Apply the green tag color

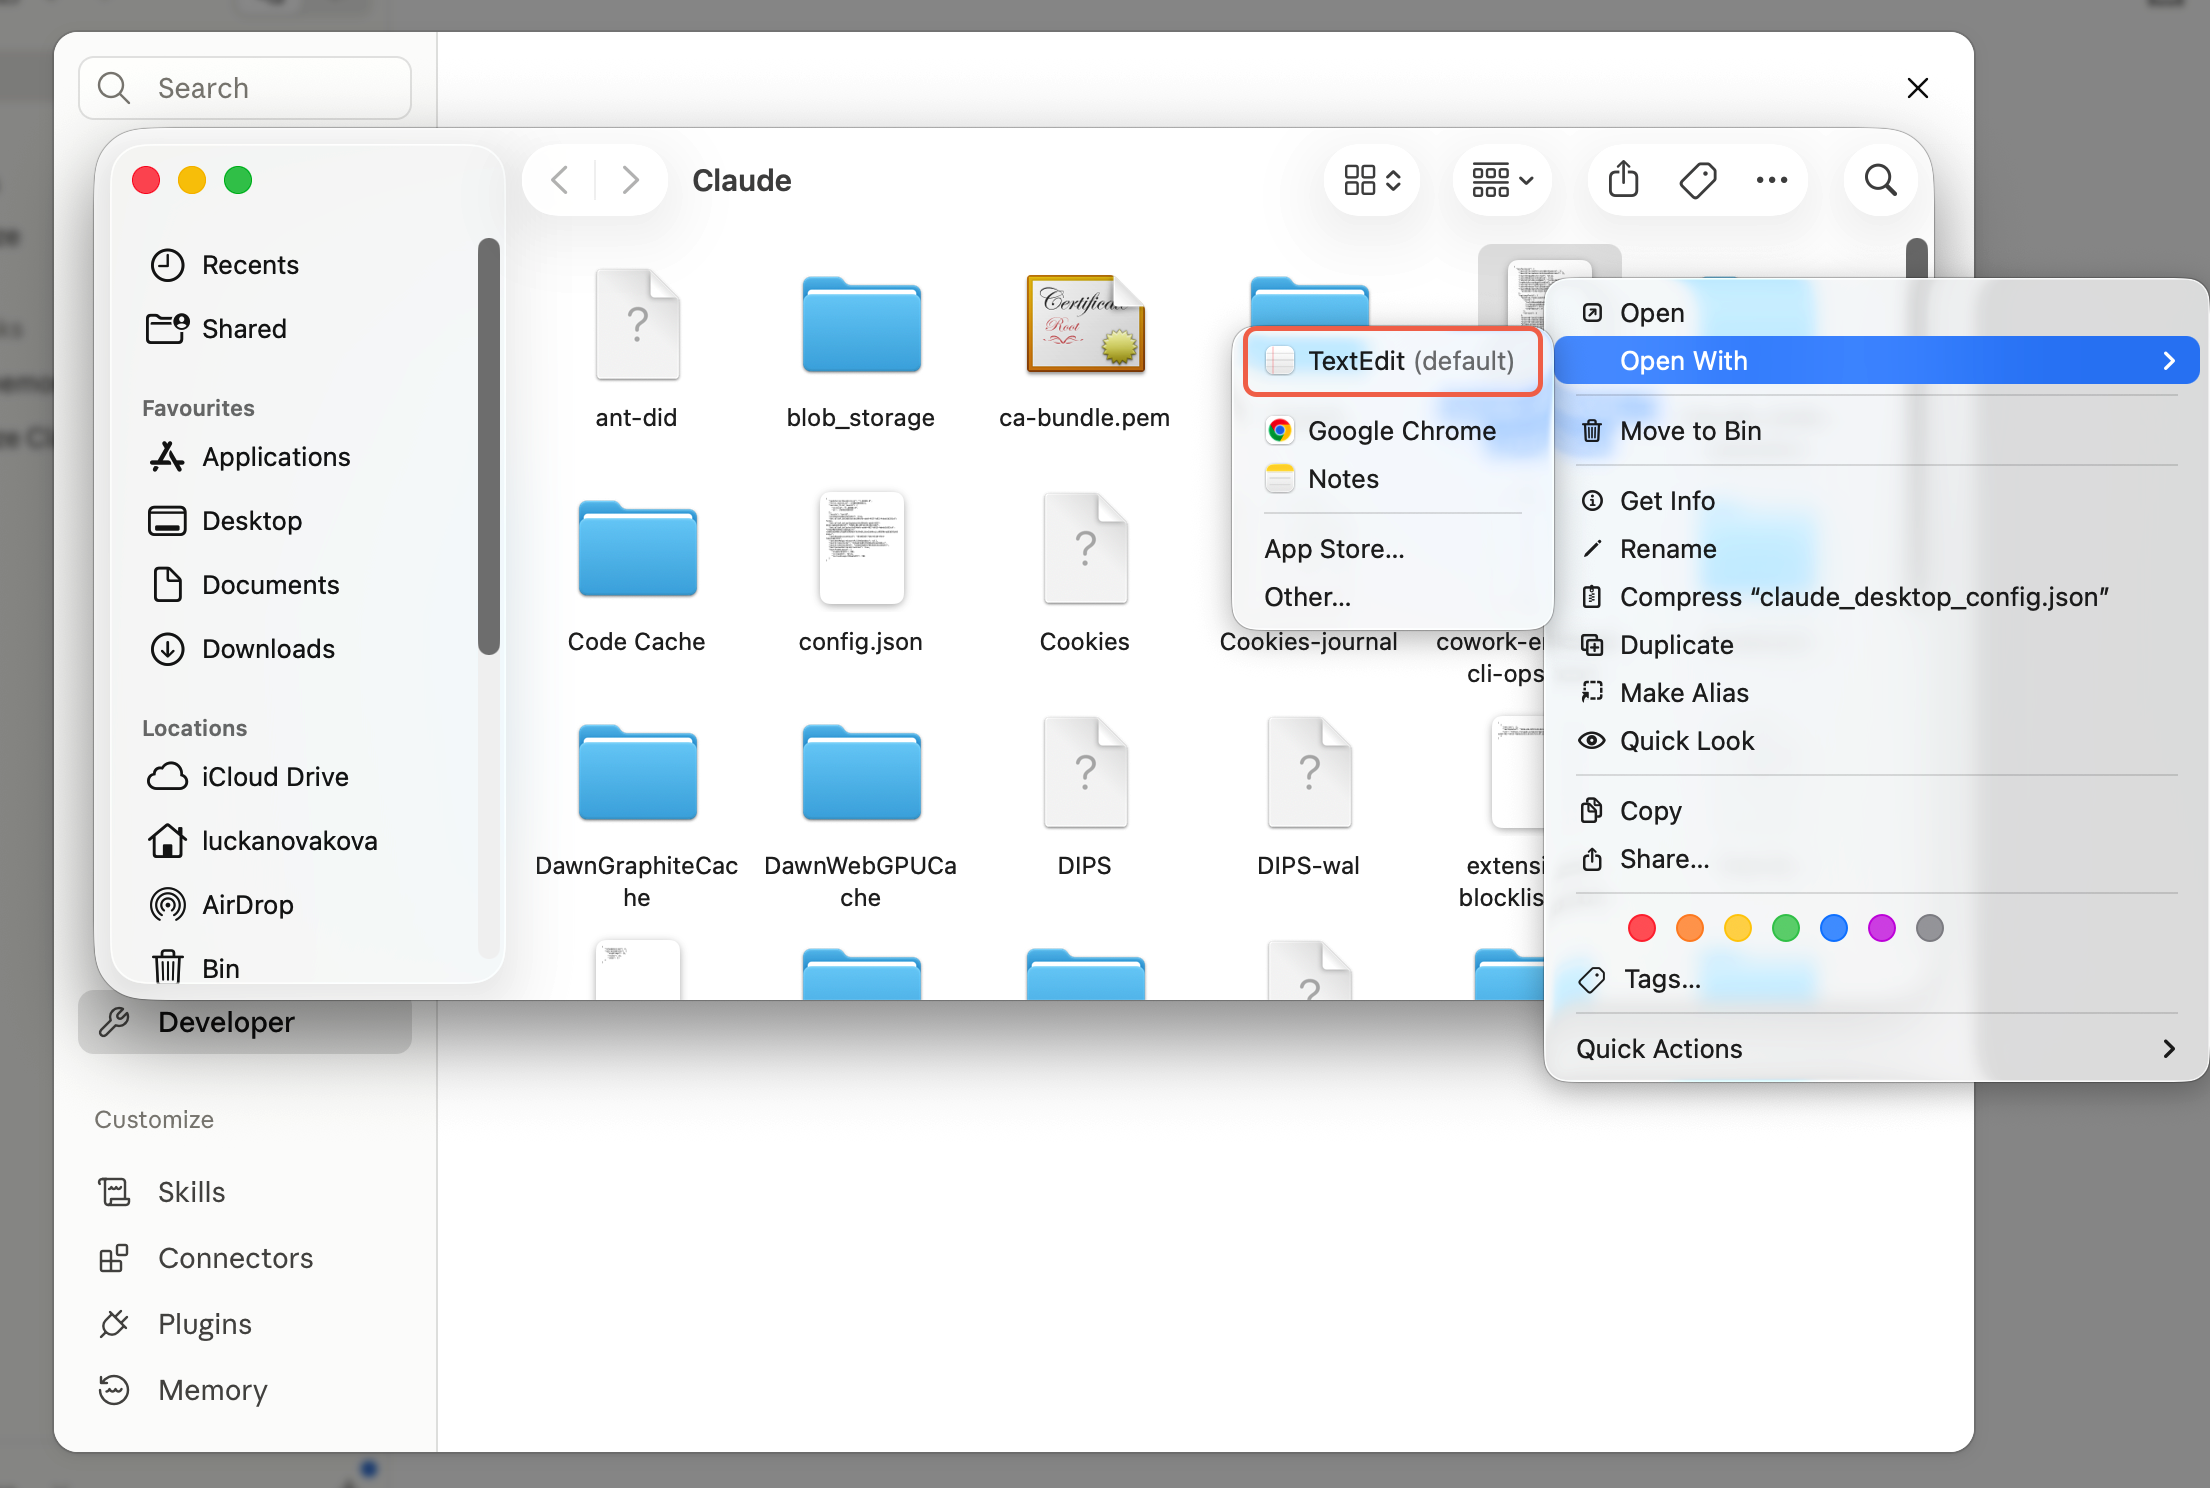pos(1786,928)
